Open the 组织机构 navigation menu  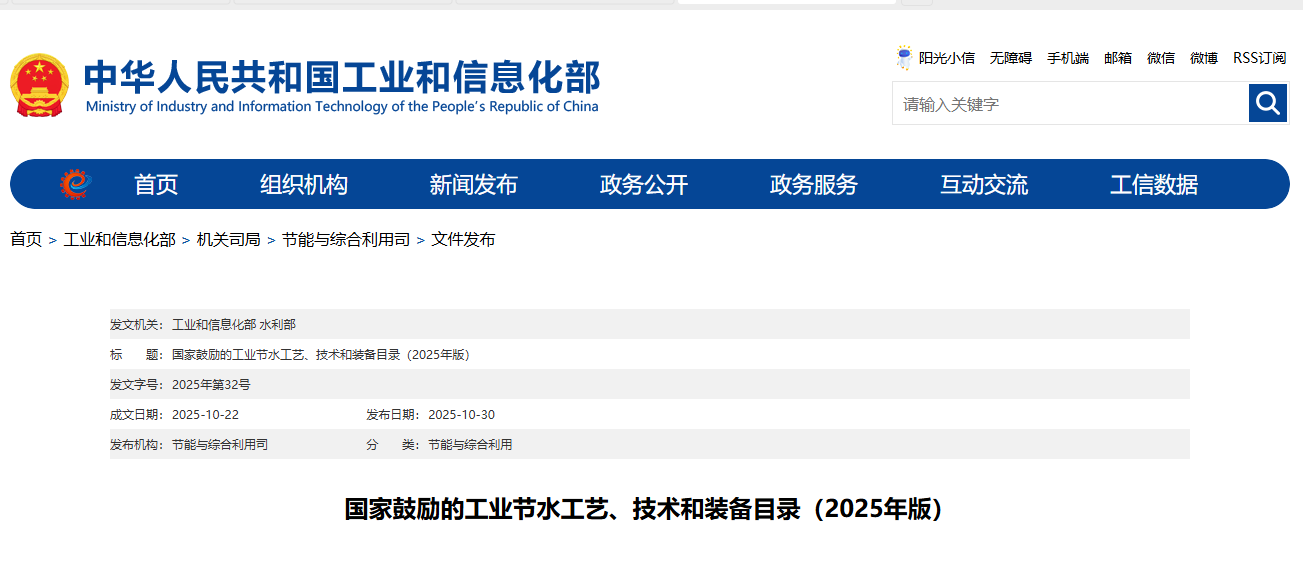[x=304, y=185]
